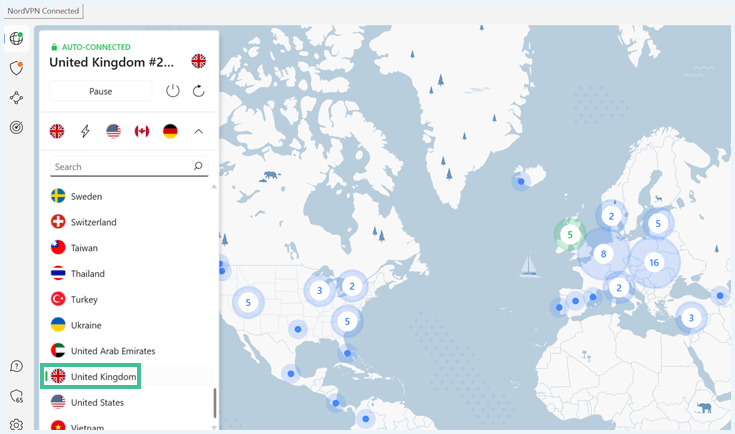Click UK flag next to connected server name
This screenshot has height=434, width=735.
coord(199,61)
